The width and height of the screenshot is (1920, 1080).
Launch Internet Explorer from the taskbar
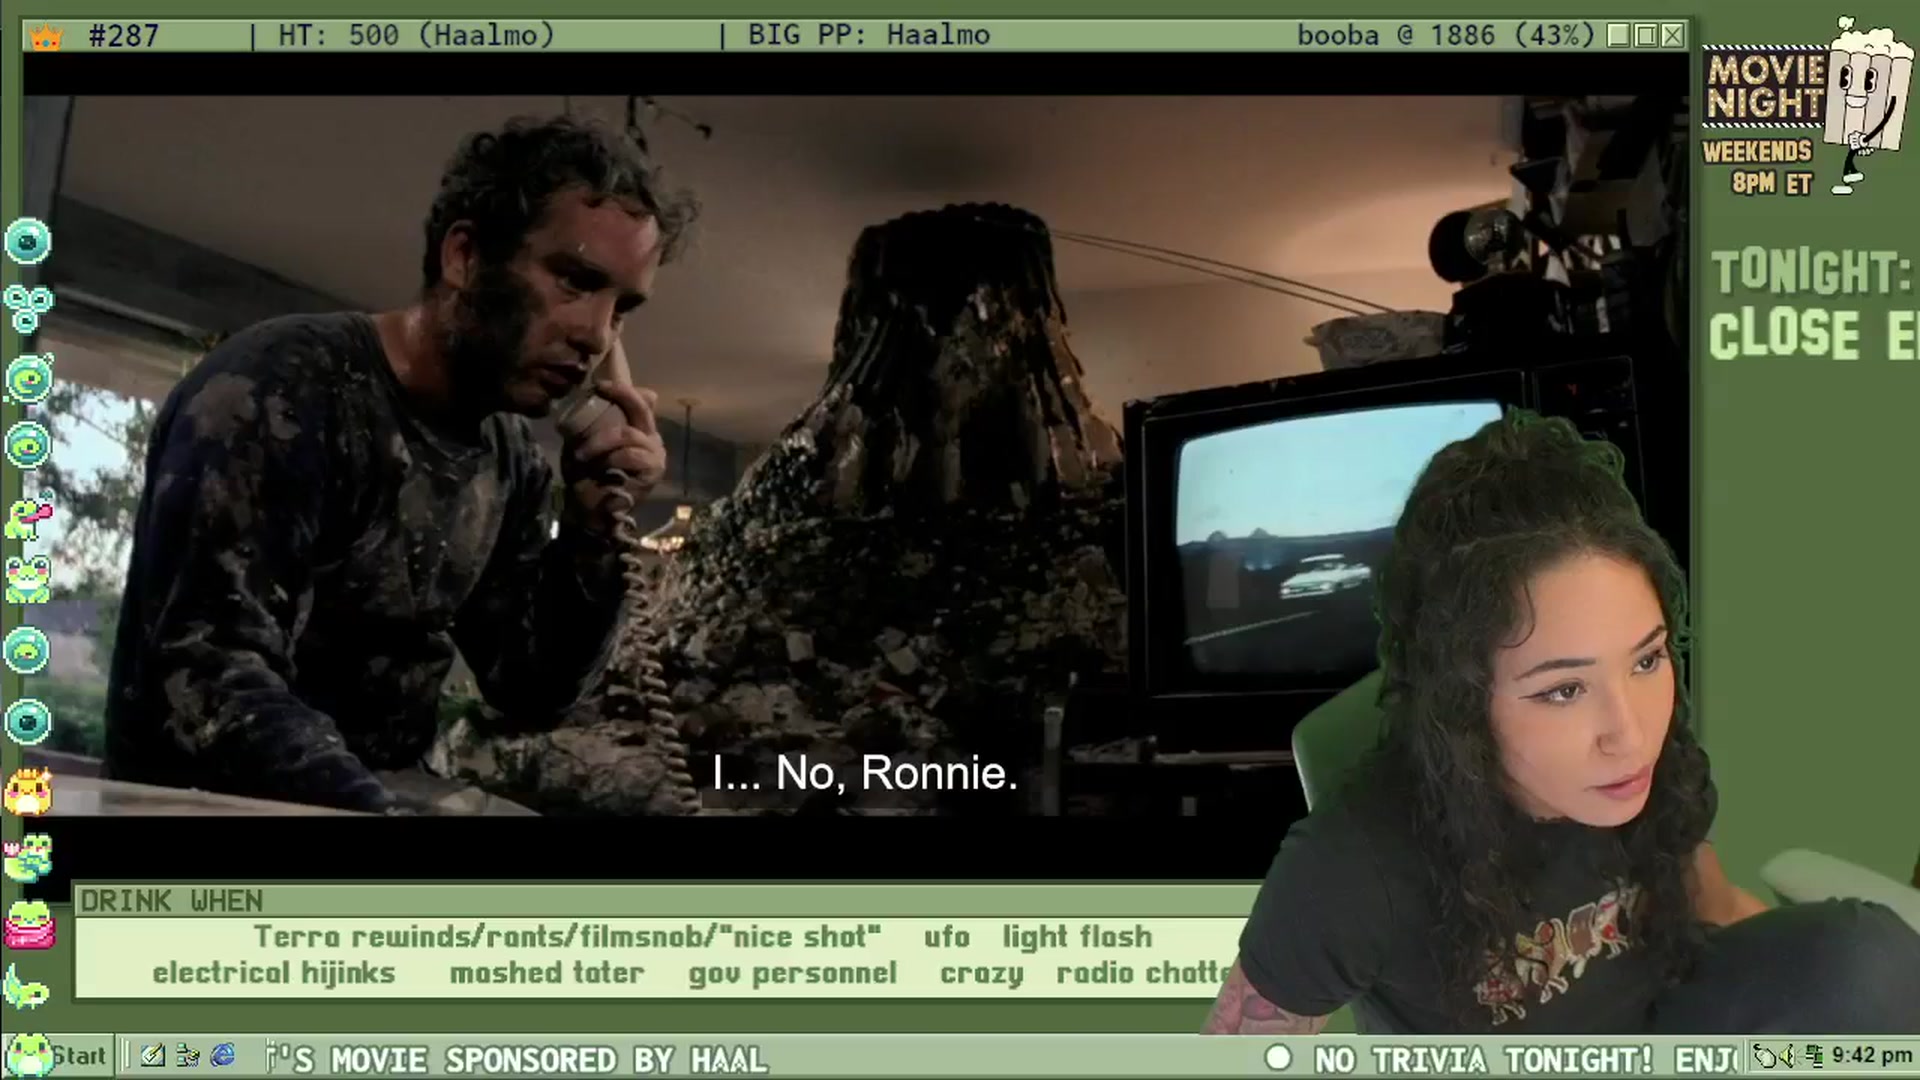222,1056
